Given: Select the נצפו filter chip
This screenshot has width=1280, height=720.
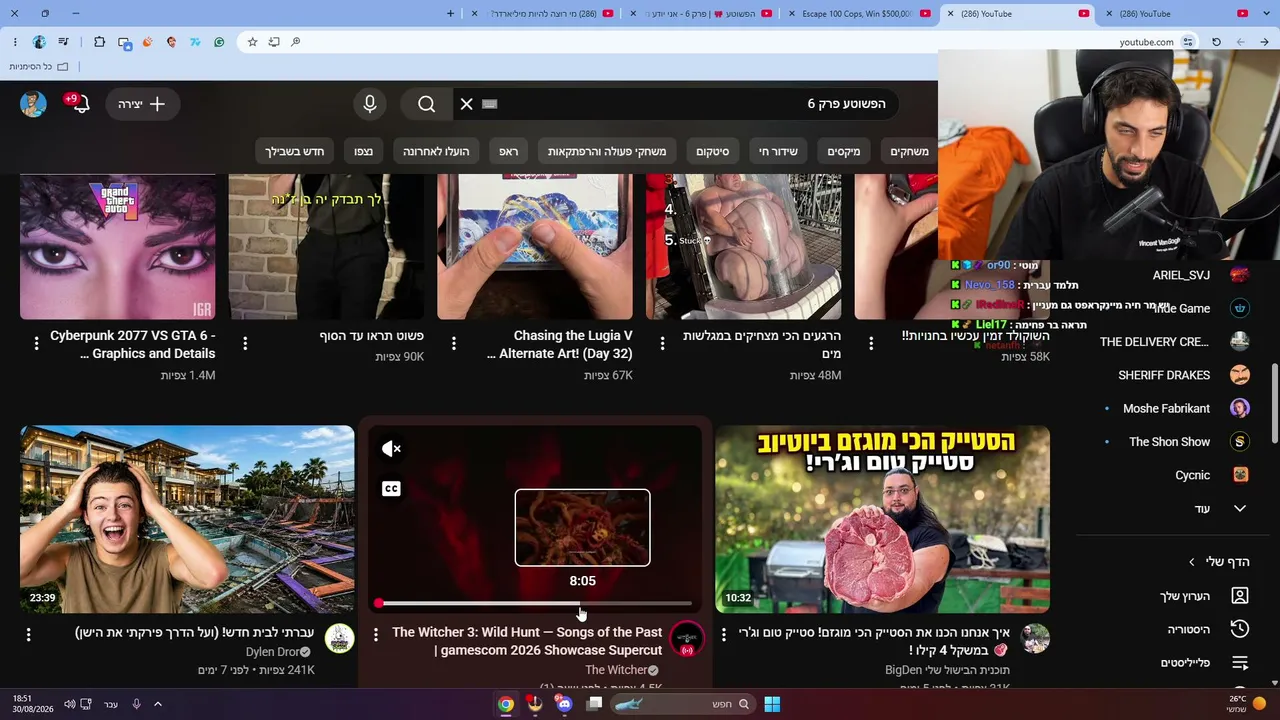Looking at the screenshot, I should [x=363, y=151].
